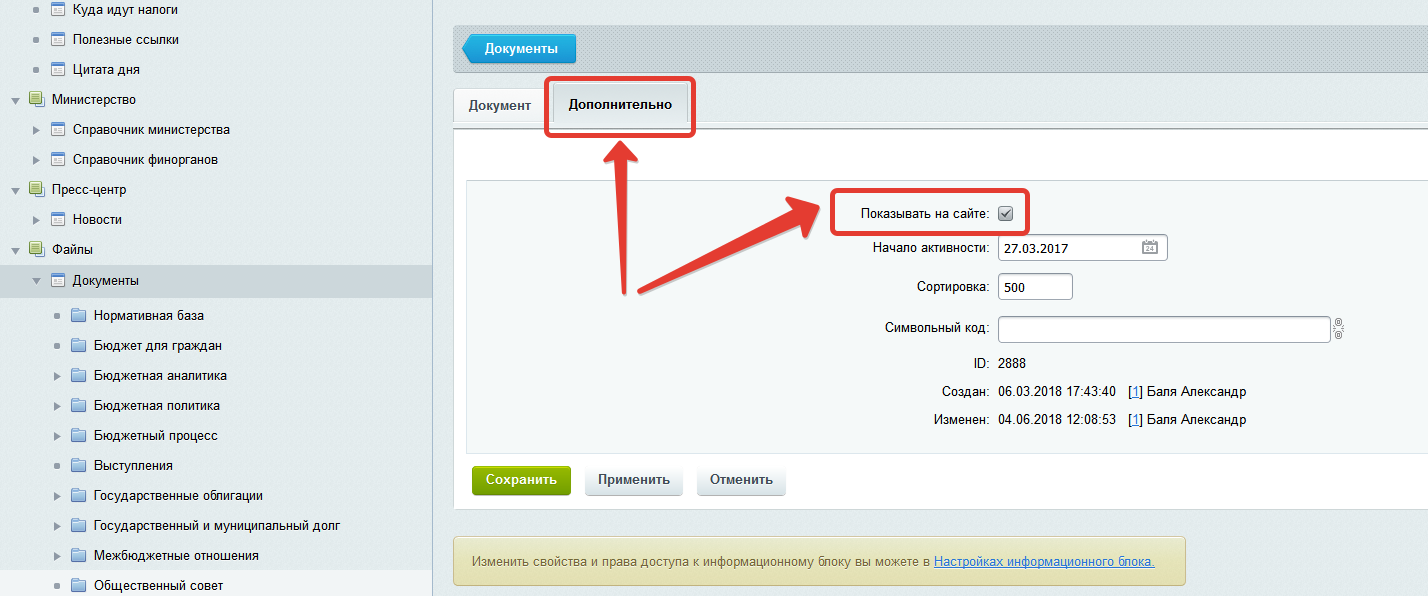Open the Дополнительно tab
This screenshot has width=1428, height=596.
coord(620,105)
